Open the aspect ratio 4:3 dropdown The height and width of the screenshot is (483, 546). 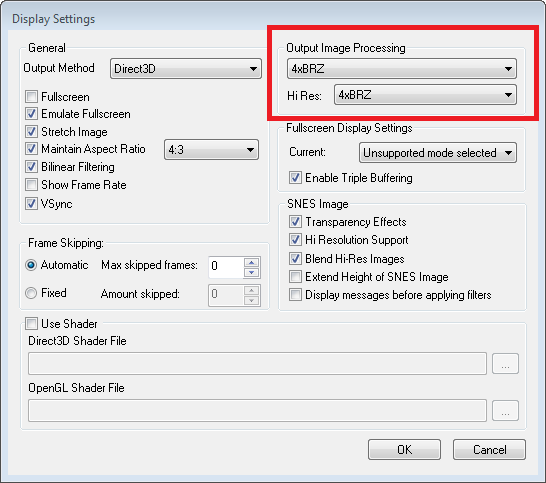pyautogui.click(x=211, y=150)
